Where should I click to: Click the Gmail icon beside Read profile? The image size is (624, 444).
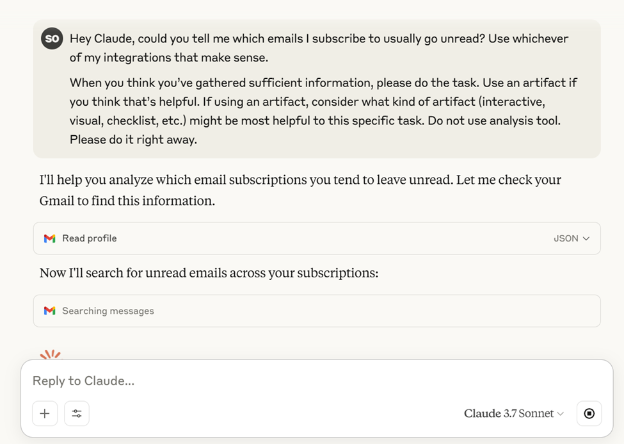tap(50, 238)
